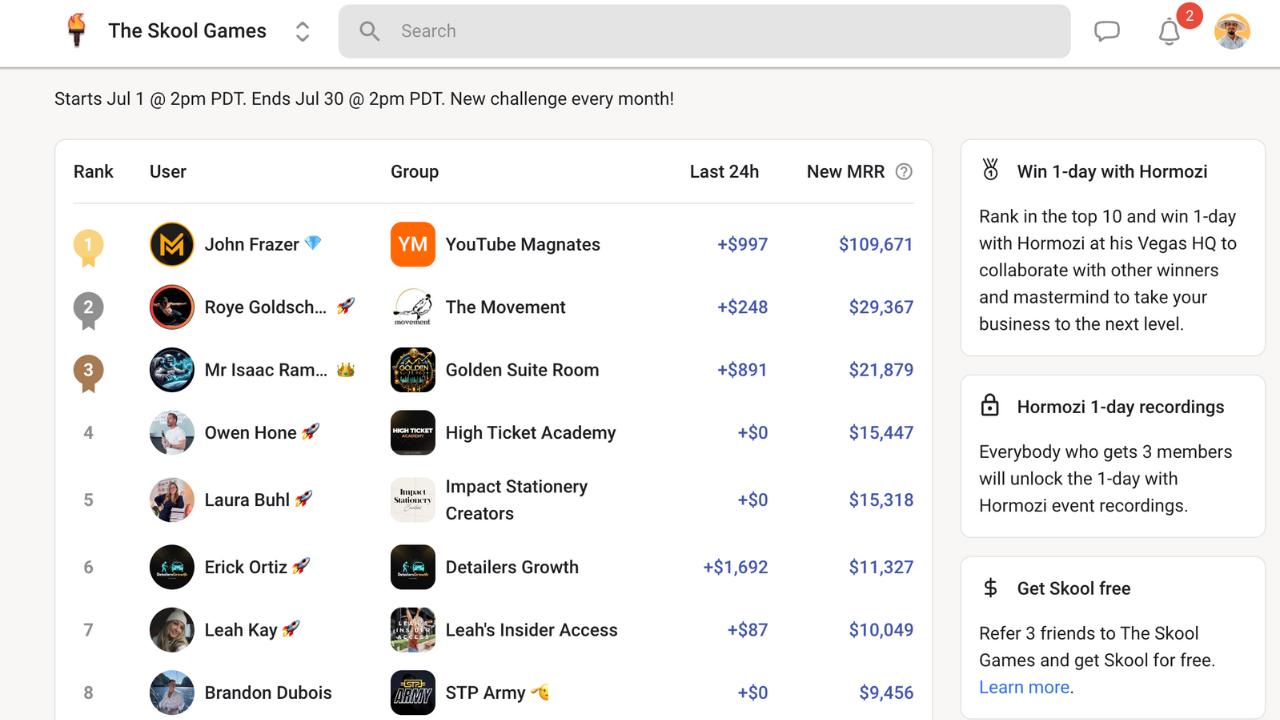Click Brandon Dubois's avatar
The height and width of the screenshot is (720, 1280).
[x=172, y=693]
